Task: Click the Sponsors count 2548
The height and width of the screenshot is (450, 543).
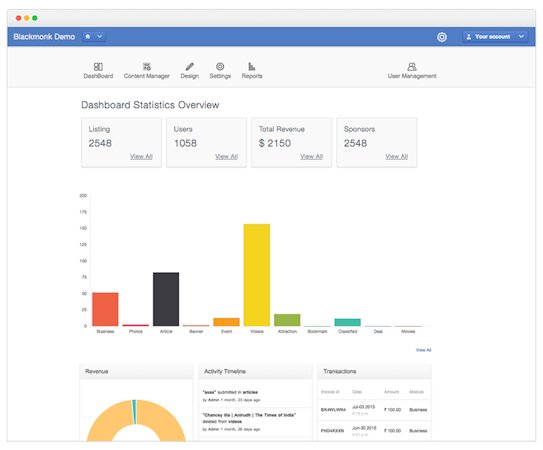Action: 355,143
